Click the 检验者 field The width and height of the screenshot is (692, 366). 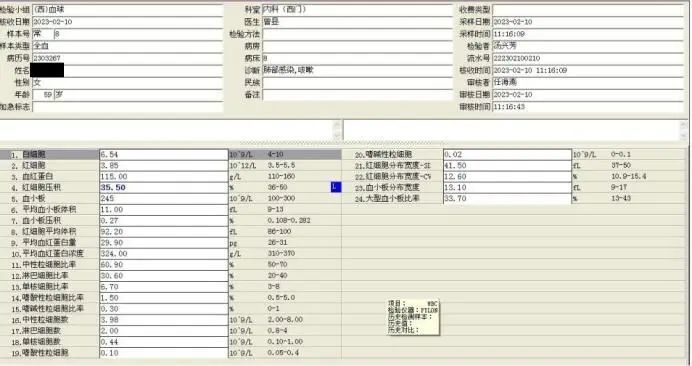[588, 46]
